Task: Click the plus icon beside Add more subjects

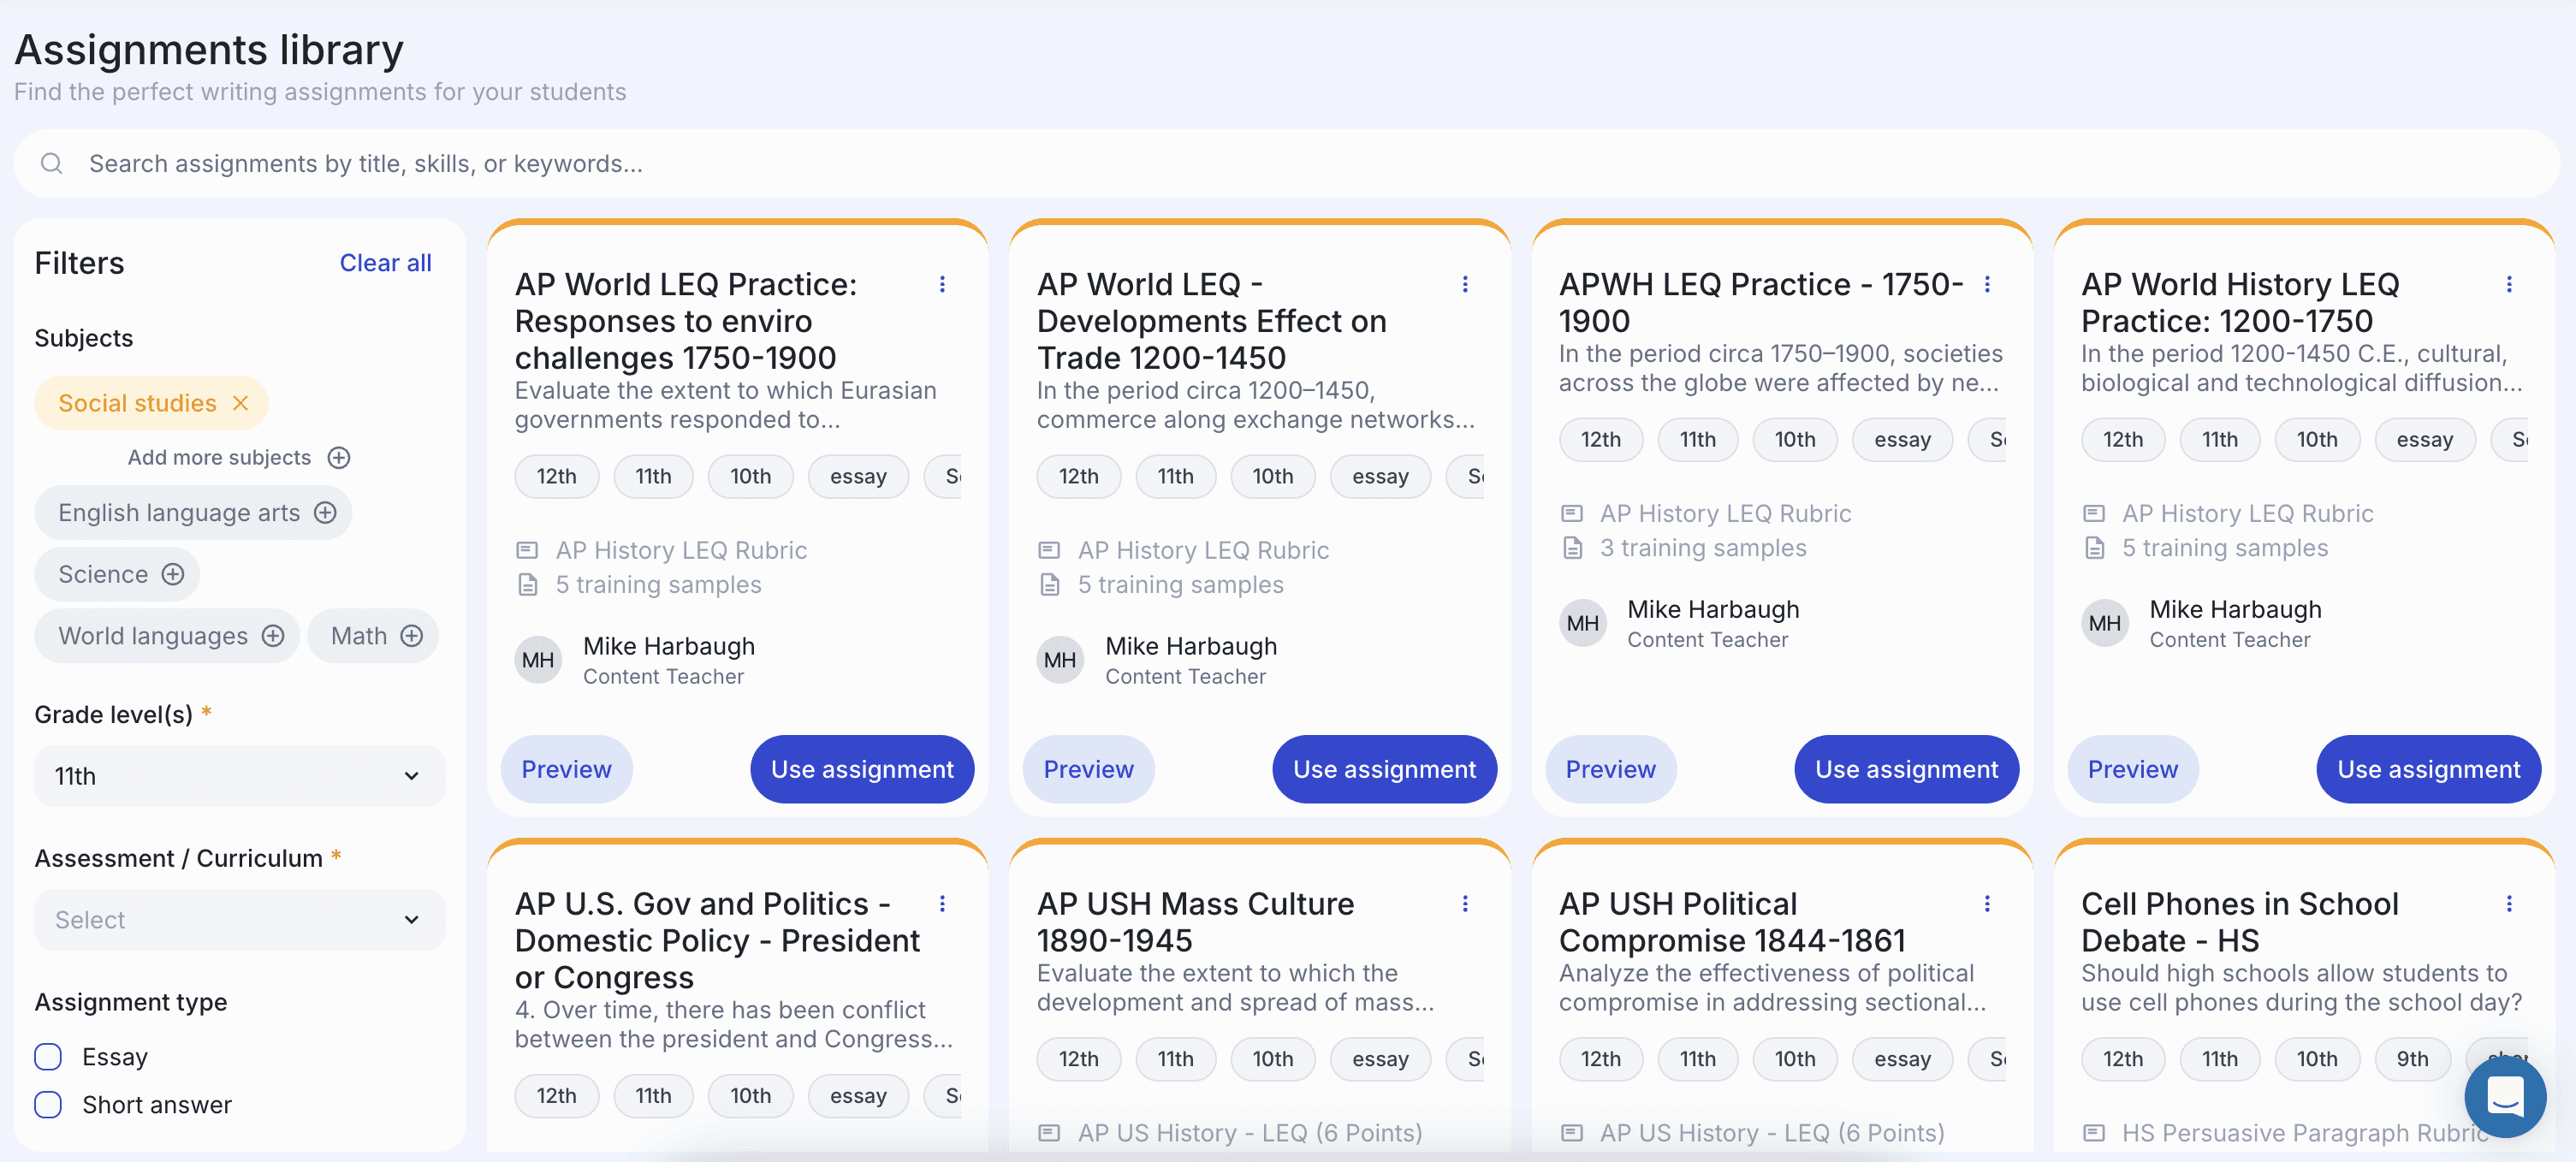Action: (x=339, y=457)
